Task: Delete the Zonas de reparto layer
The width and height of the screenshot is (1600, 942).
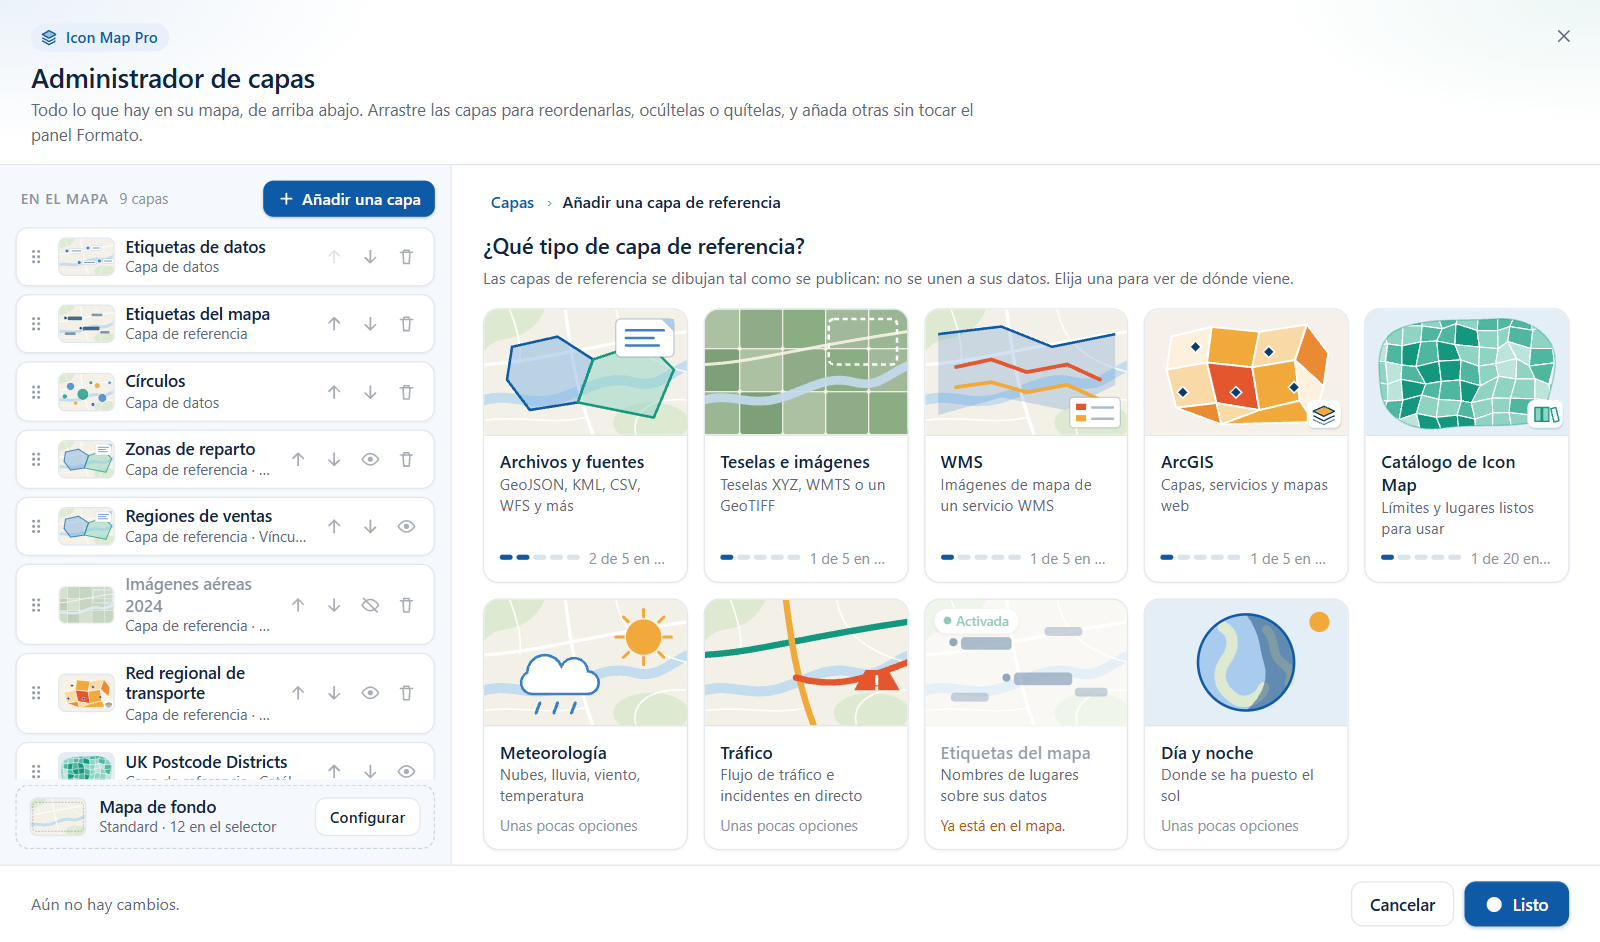Action: coord(406,459)
